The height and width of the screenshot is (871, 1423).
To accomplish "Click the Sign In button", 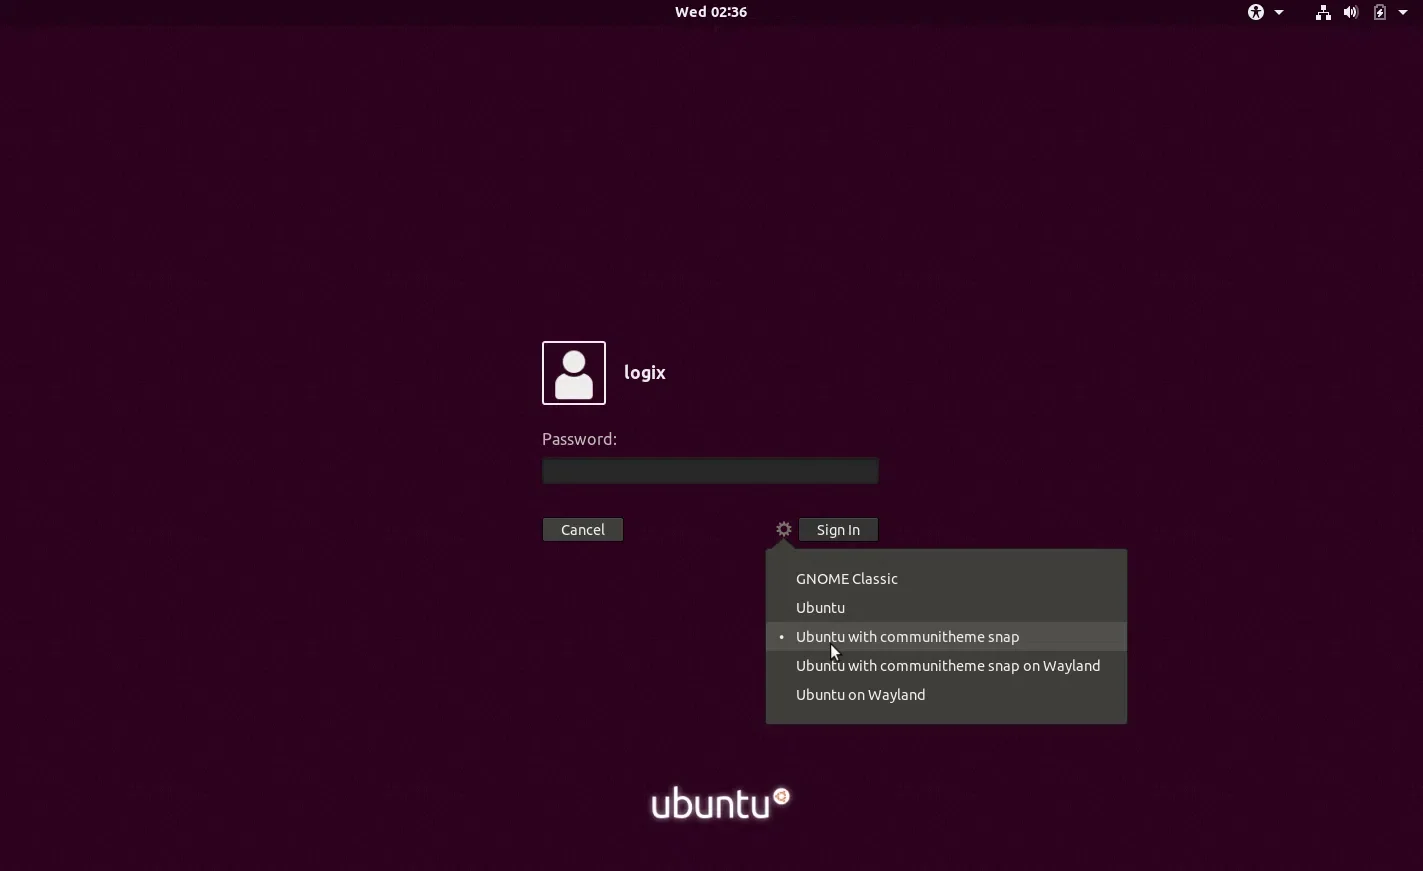I will [x=838, y=530].
